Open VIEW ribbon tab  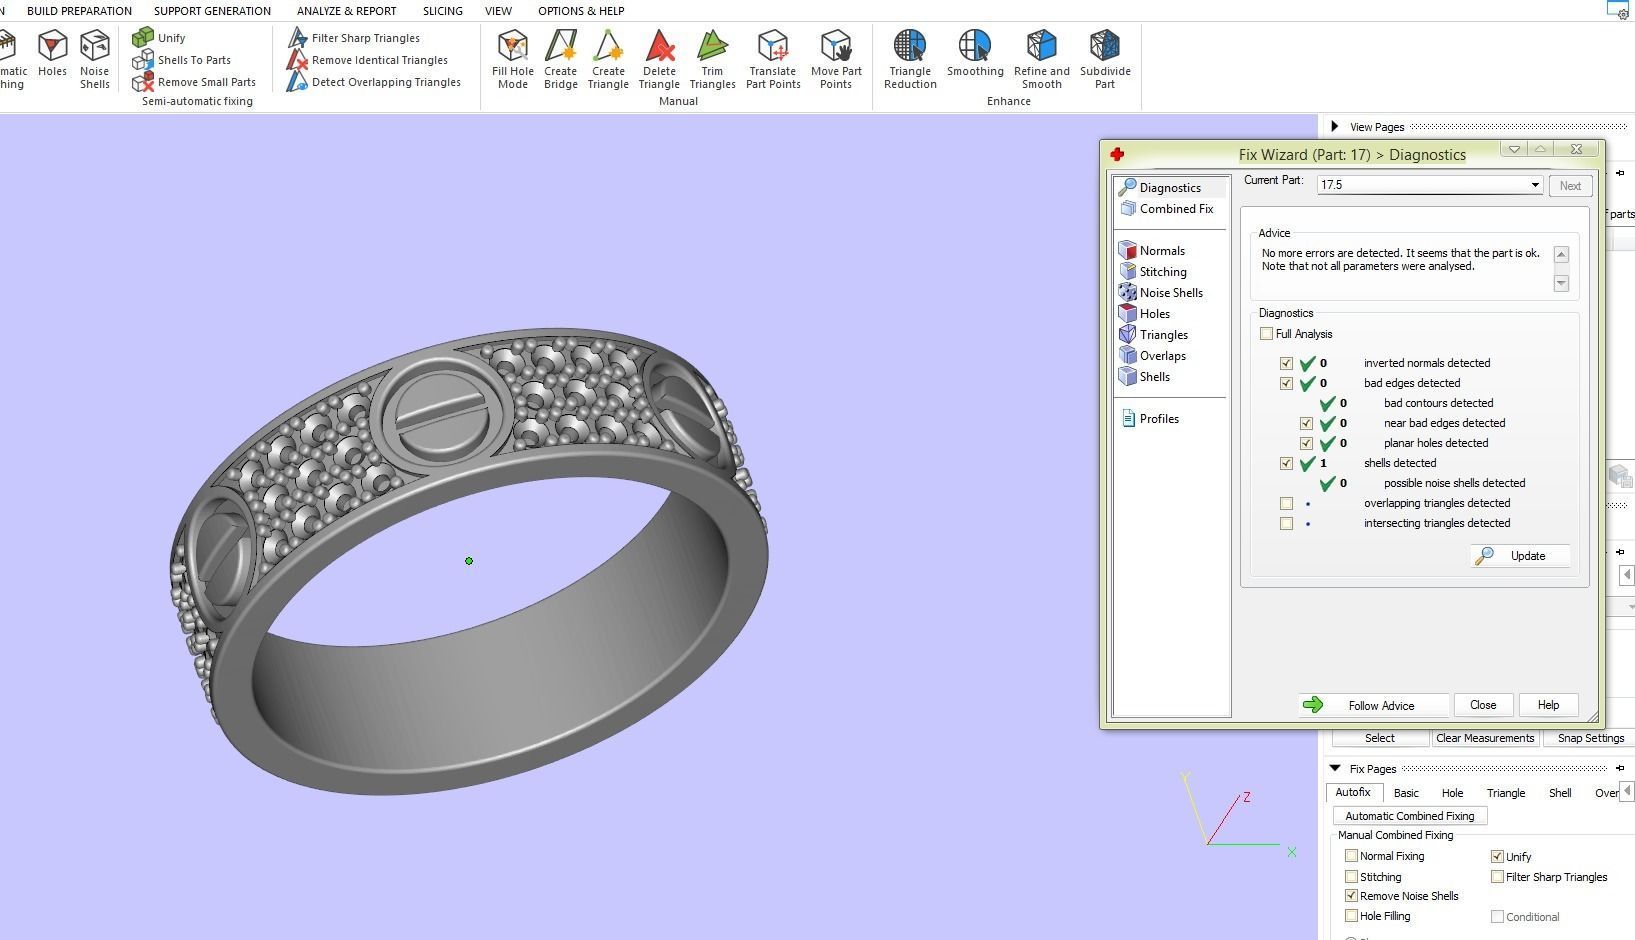pyautogui.click(x=498, y=11)
